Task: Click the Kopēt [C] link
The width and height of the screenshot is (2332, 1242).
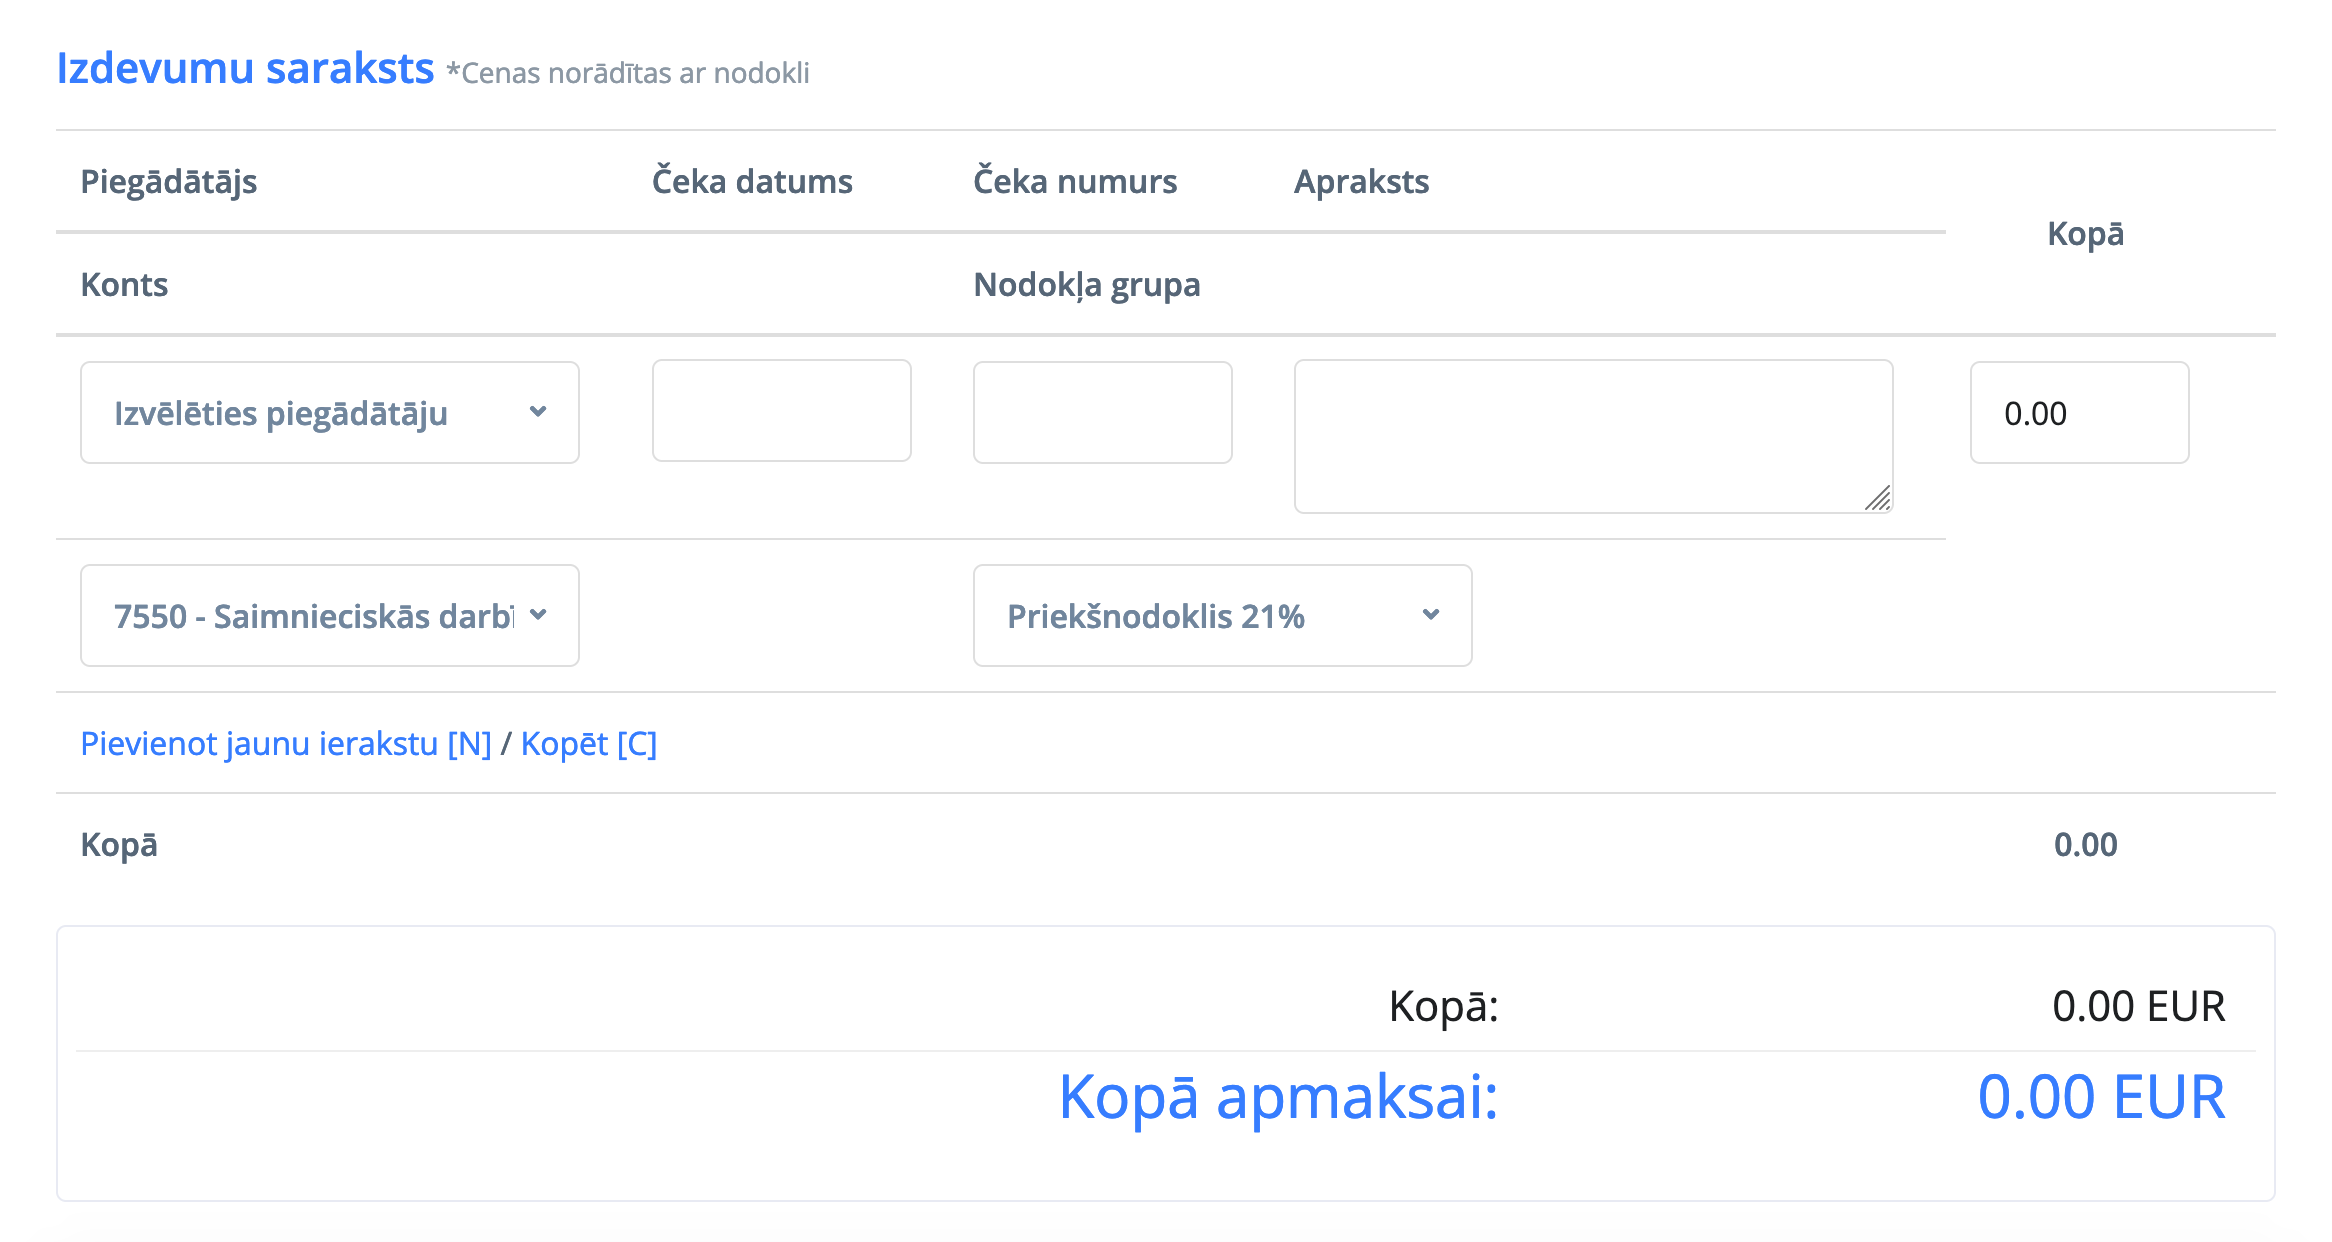Action: coord(589,744)
